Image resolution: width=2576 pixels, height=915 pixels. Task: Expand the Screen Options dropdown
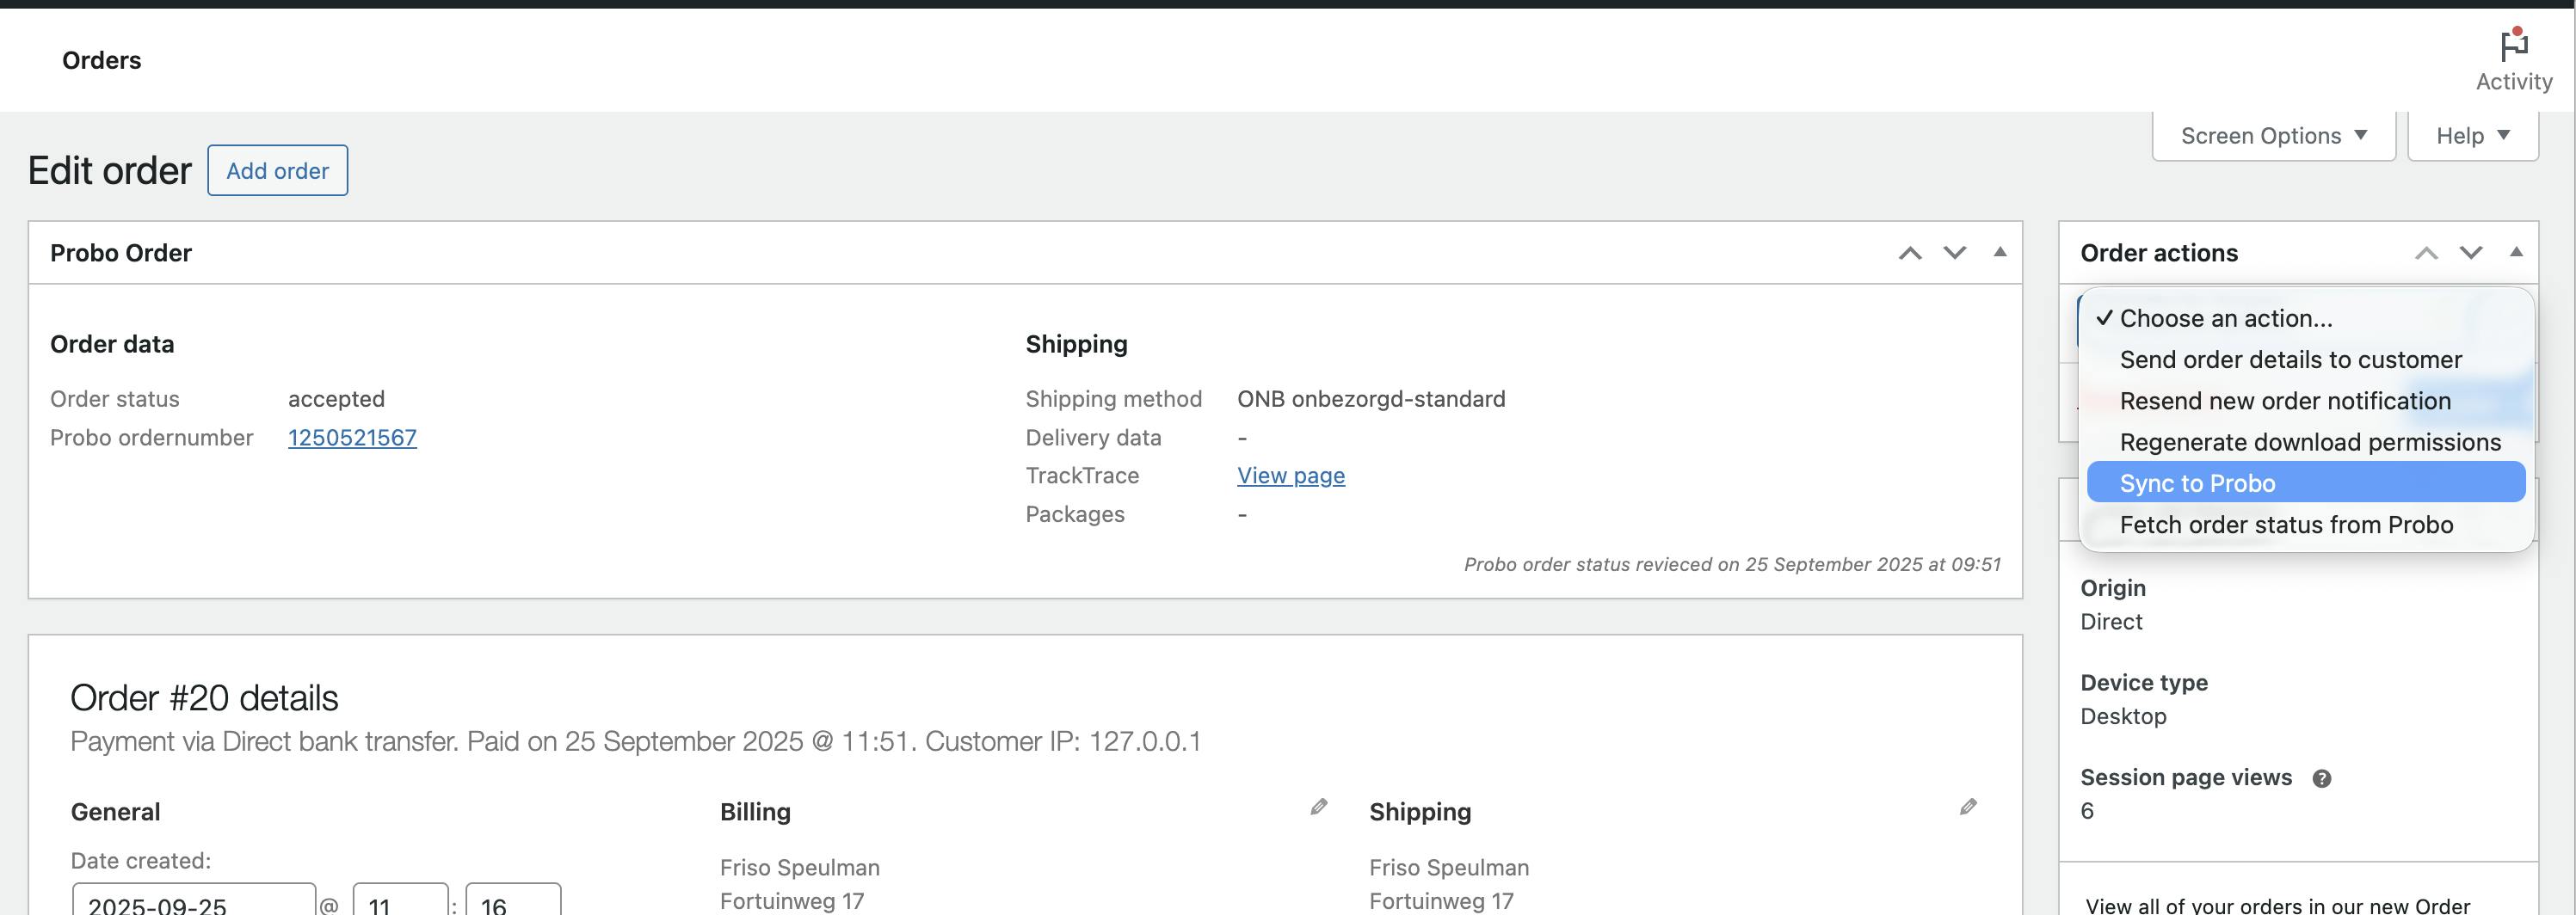pos(2273,136)
